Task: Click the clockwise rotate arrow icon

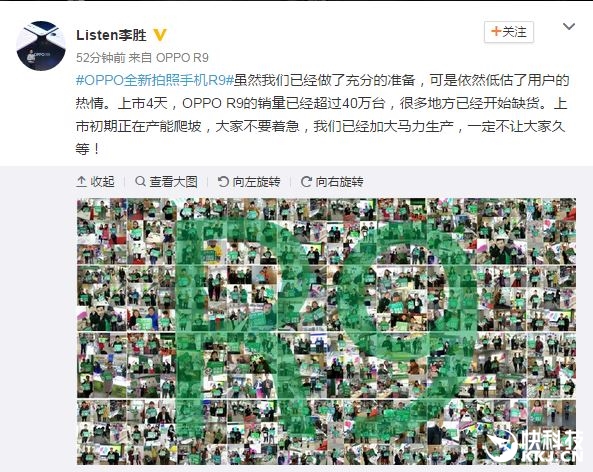Action: [x=306, y=182]
